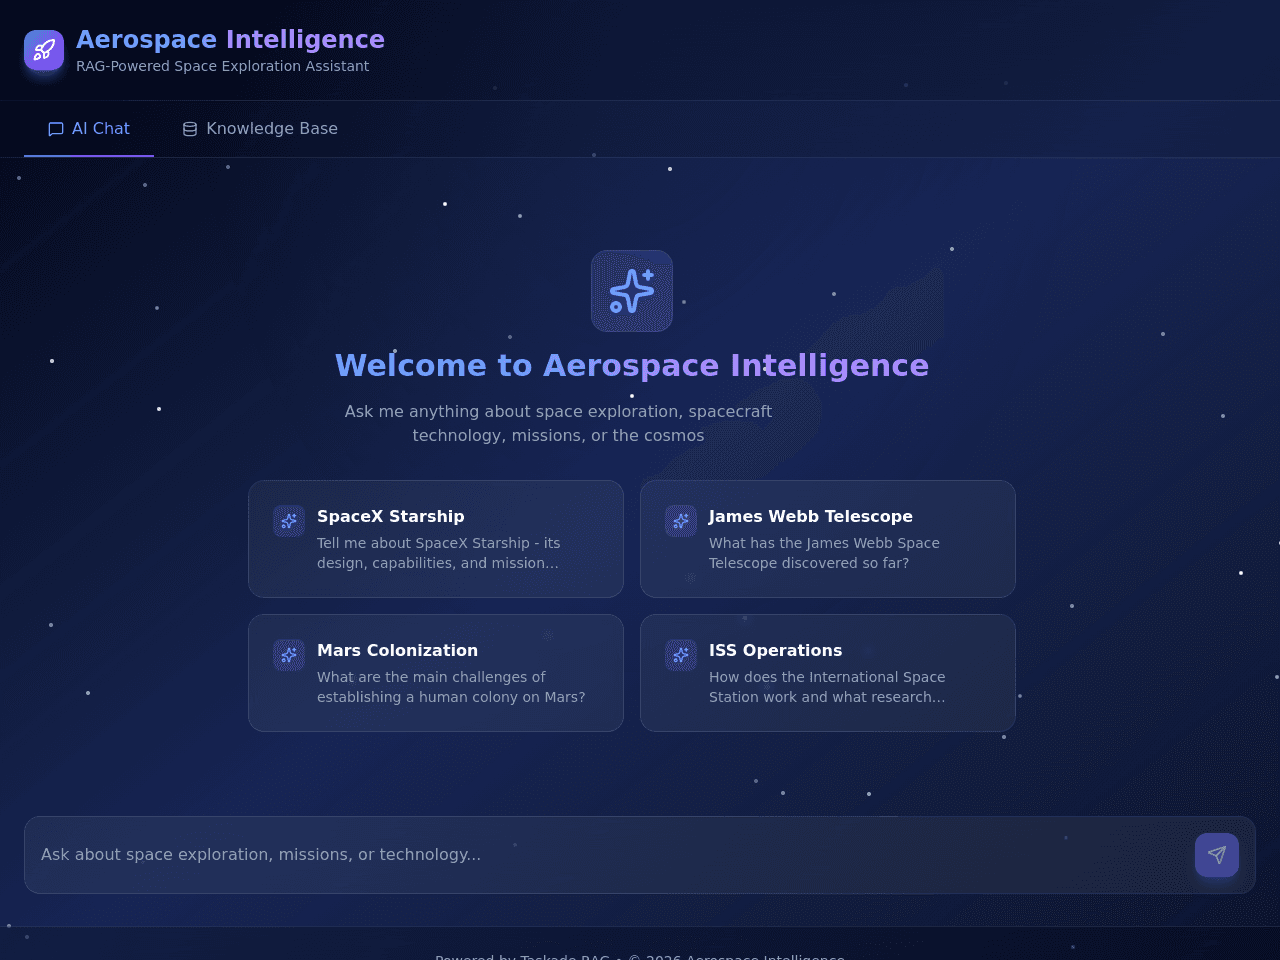Viewport: 1280px width, 960px height.
Task: Click the 'Ask me anything about space exploration' text
Action: [x=558, y=423]
